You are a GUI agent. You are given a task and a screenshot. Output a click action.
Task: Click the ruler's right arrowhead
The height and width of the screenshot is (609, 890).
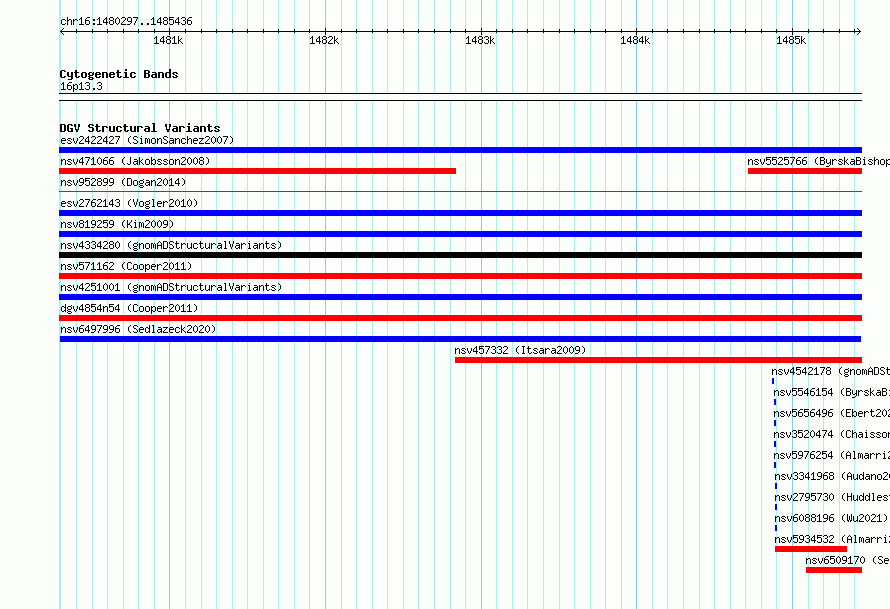point(858,32)
